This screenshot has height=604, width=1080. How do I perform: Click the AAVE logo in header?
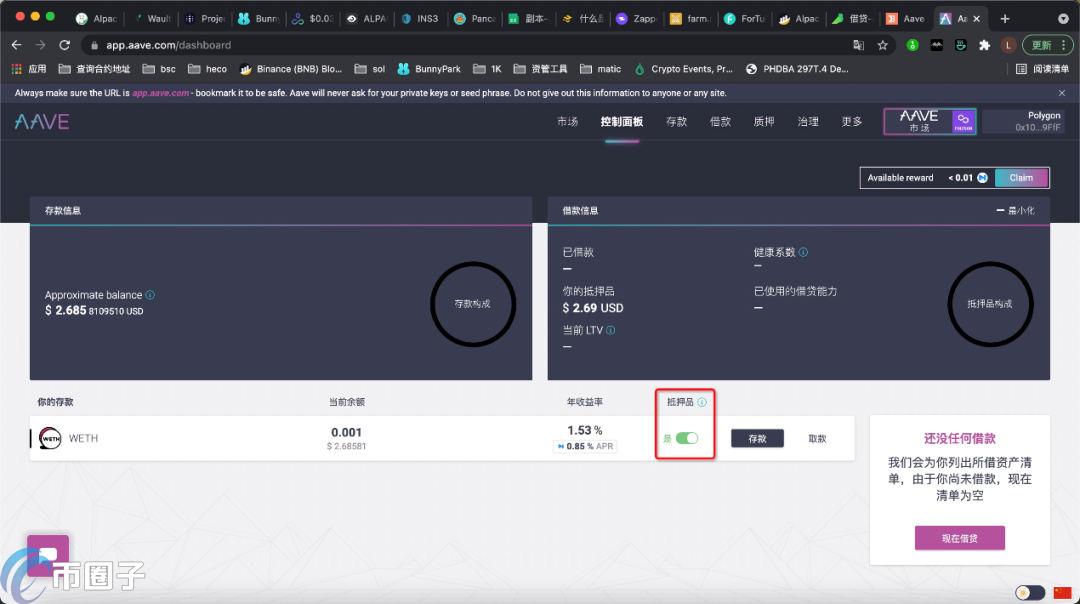pos(42,122)
